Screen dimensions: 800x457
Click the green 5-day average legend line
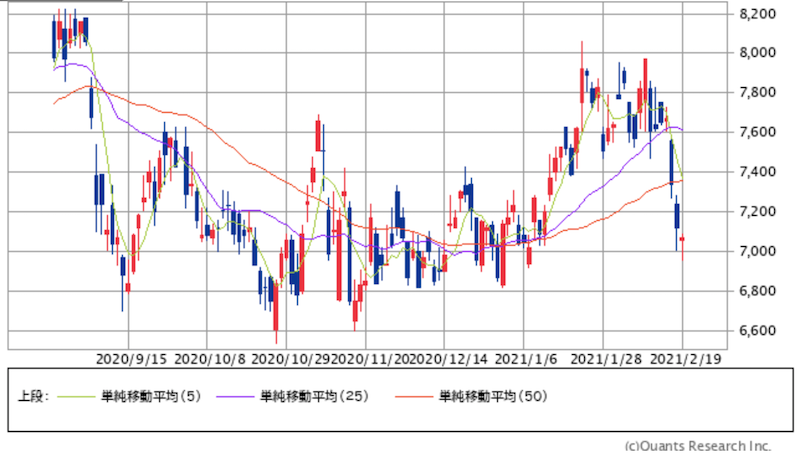pyautogui.click(x=76, y=397)
